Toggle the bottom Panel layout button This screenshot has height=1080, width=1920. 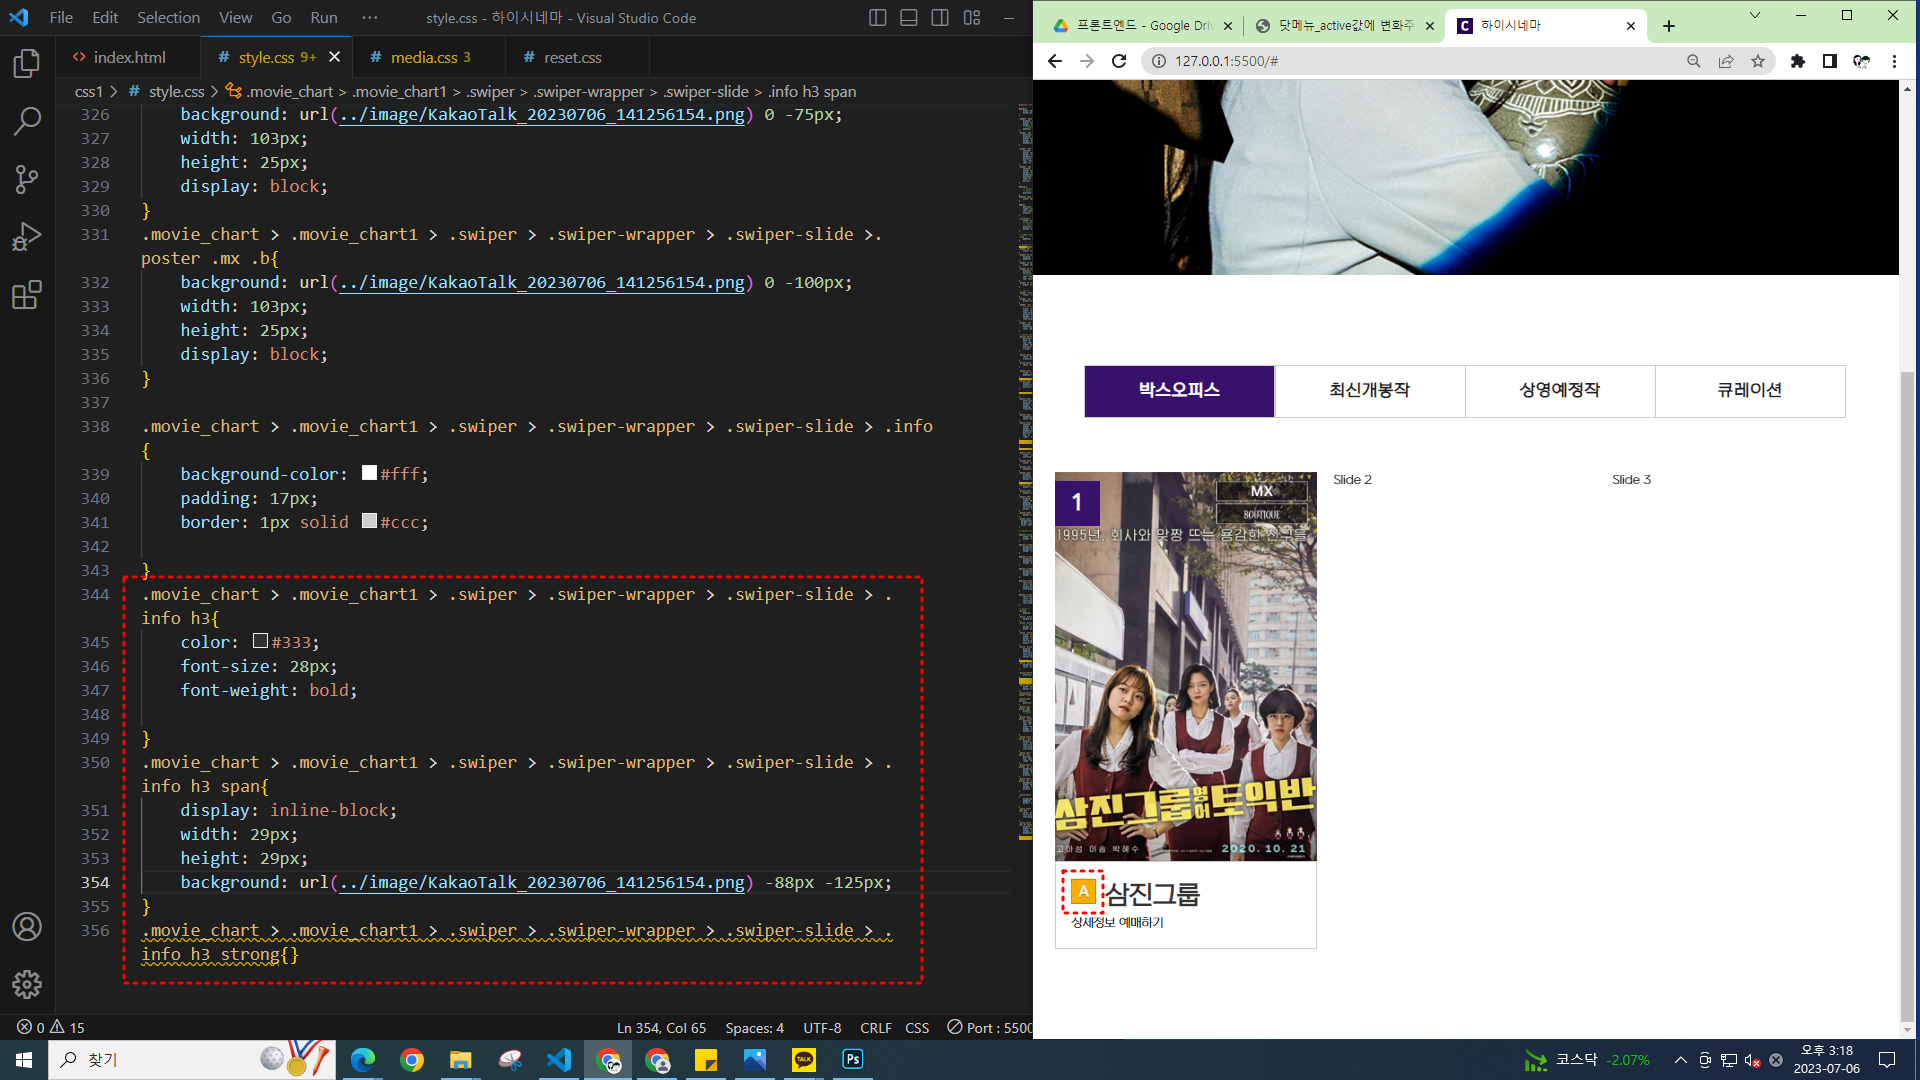coord(908,18)
